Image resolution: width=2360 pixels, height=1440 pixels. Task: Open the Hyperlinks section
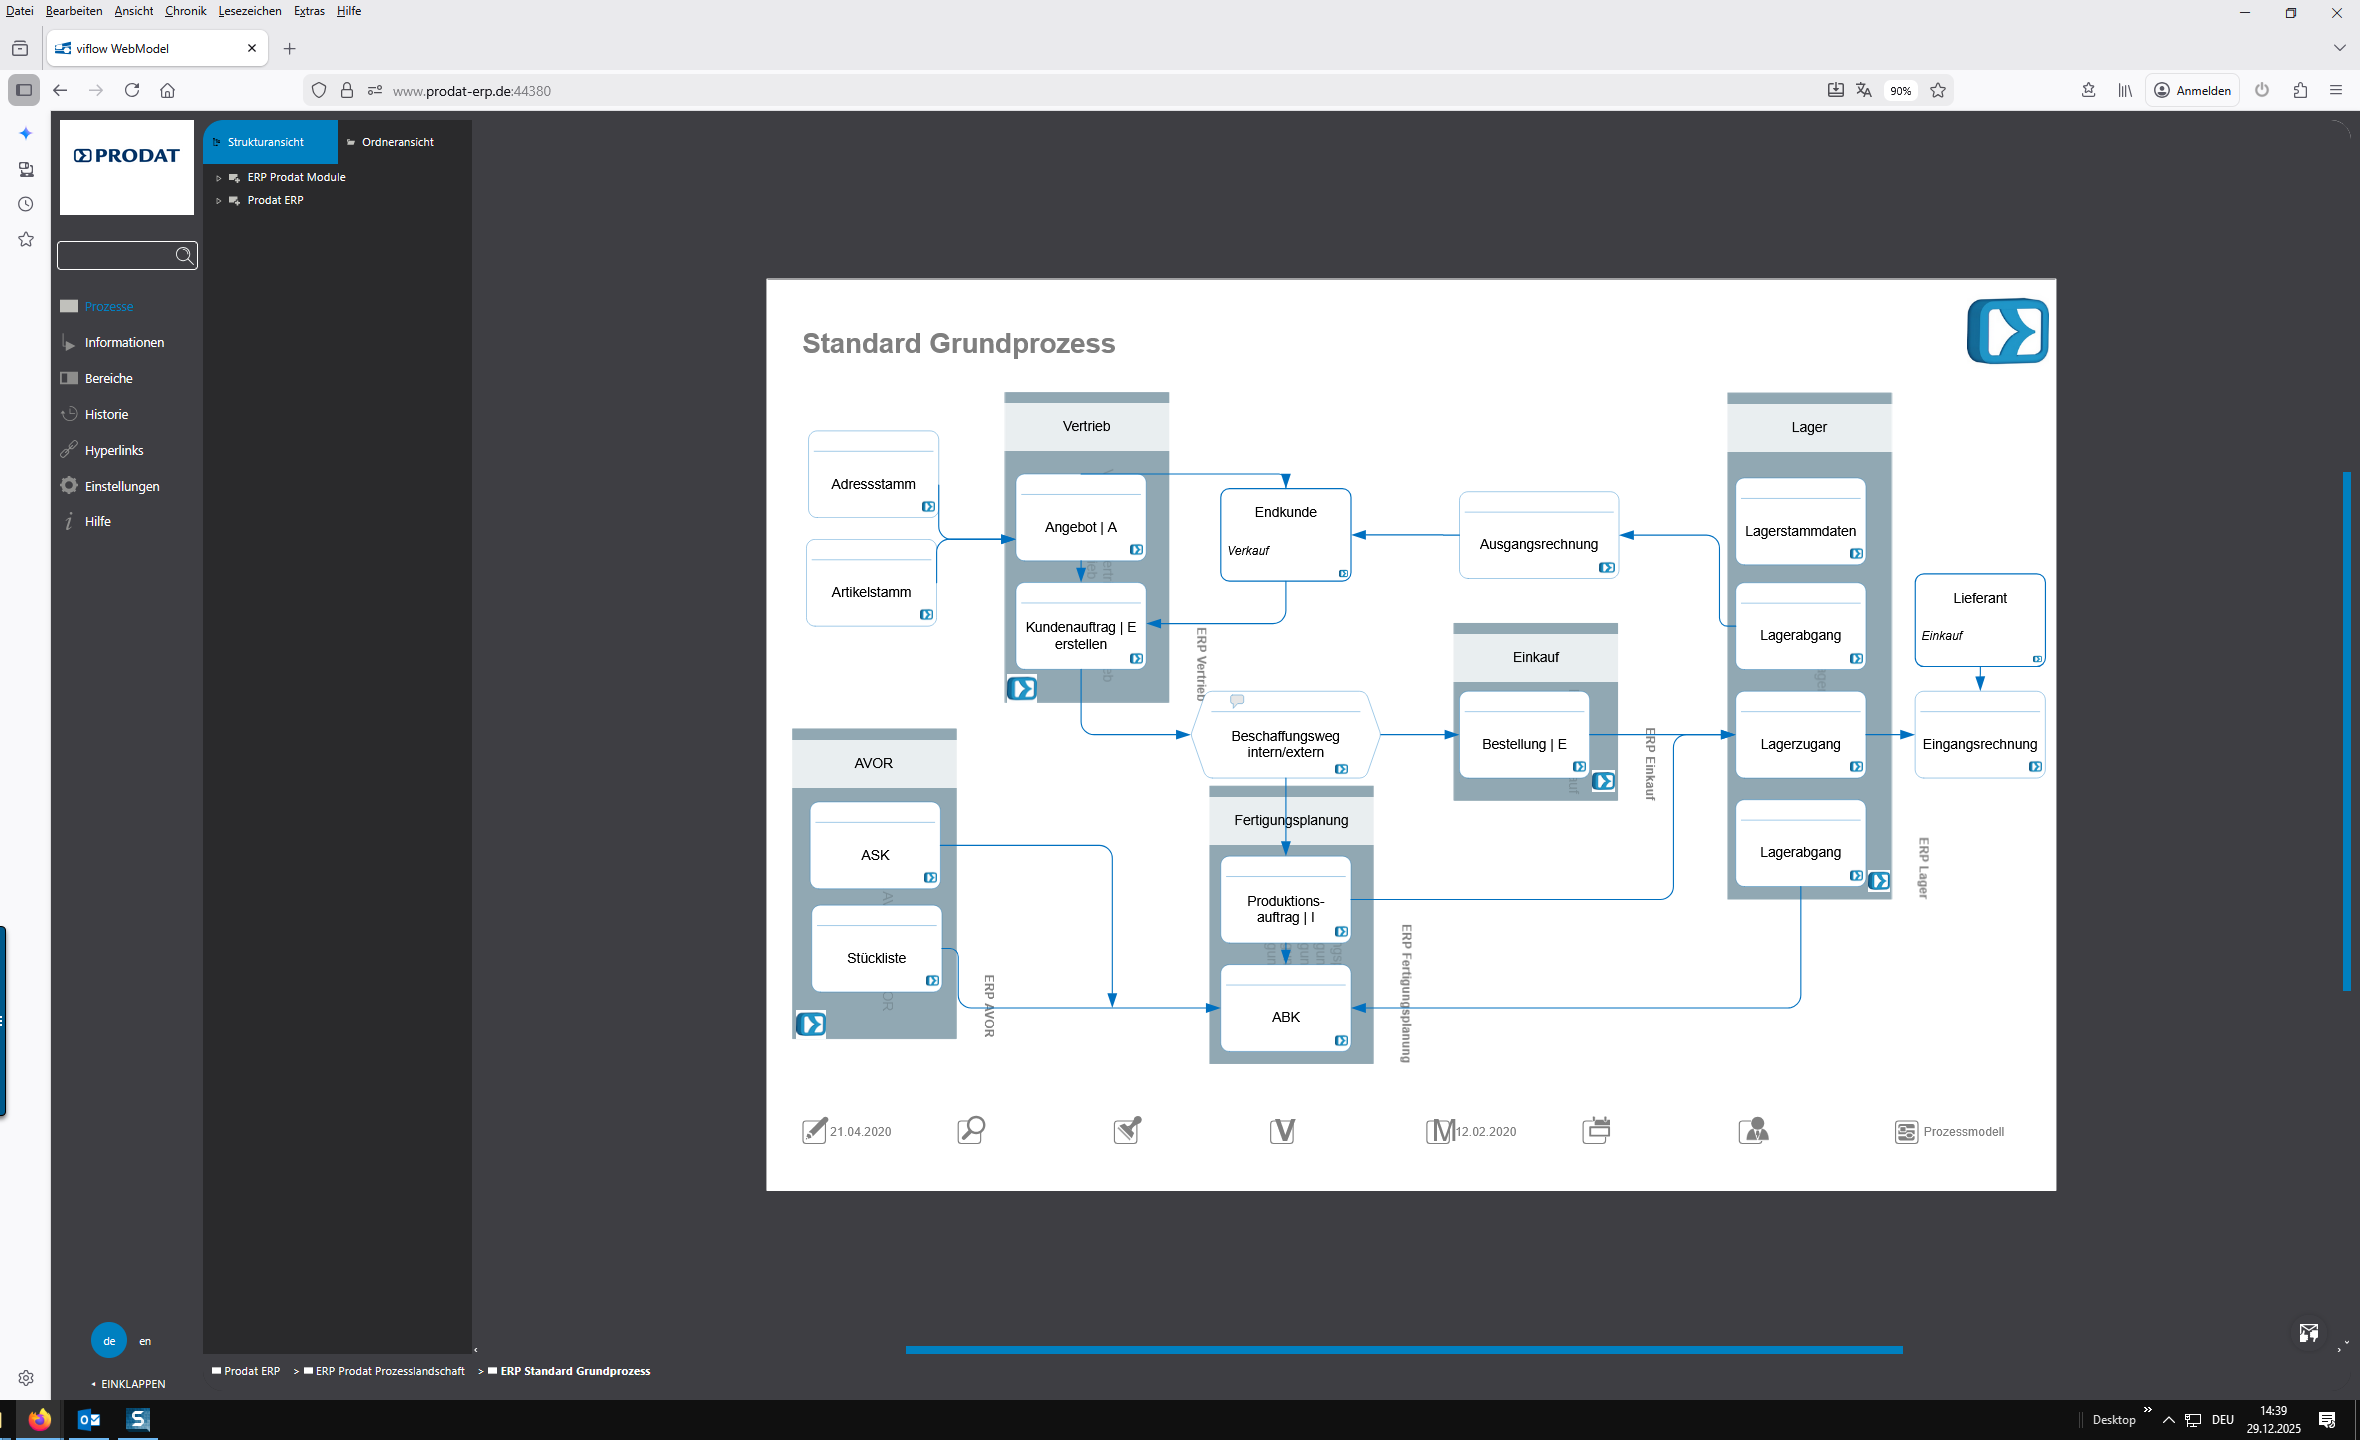114,450
